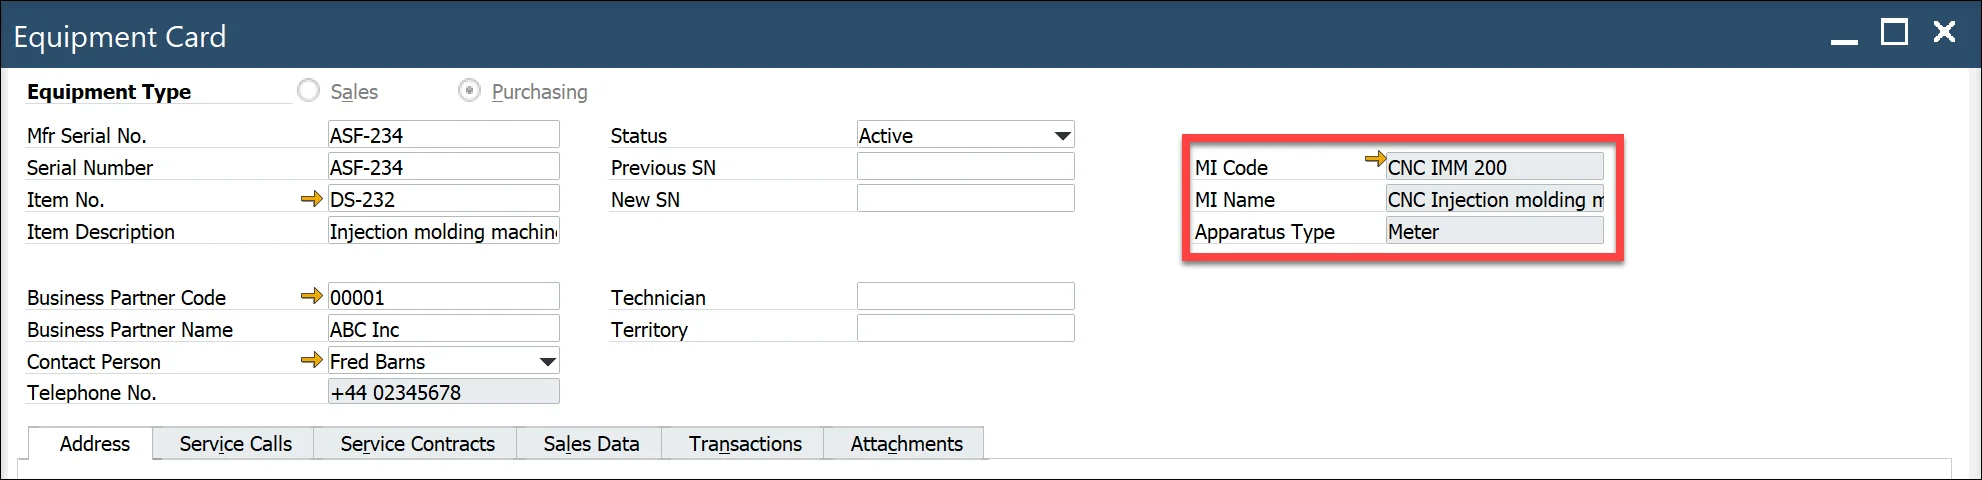Minimize the Equipment Card window
The width and height of the screenshot is (1982, 480).
[x=1844, y=36]
